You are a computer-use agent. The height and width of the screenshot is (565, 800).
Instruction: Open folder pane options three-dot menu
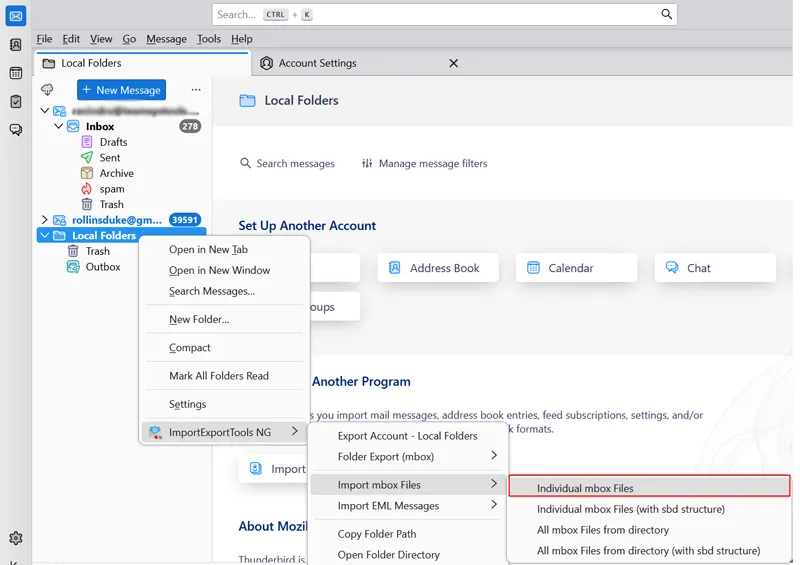(x=196, y=90)
